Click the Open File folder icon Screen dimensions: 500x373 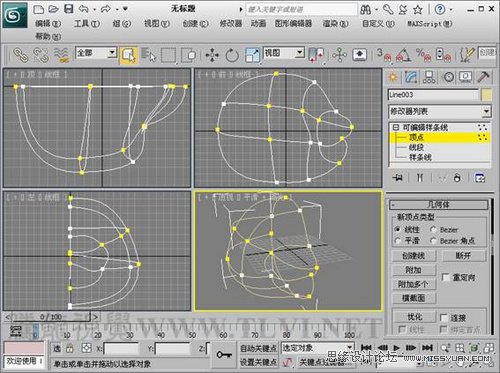click(x=53, y=9)
